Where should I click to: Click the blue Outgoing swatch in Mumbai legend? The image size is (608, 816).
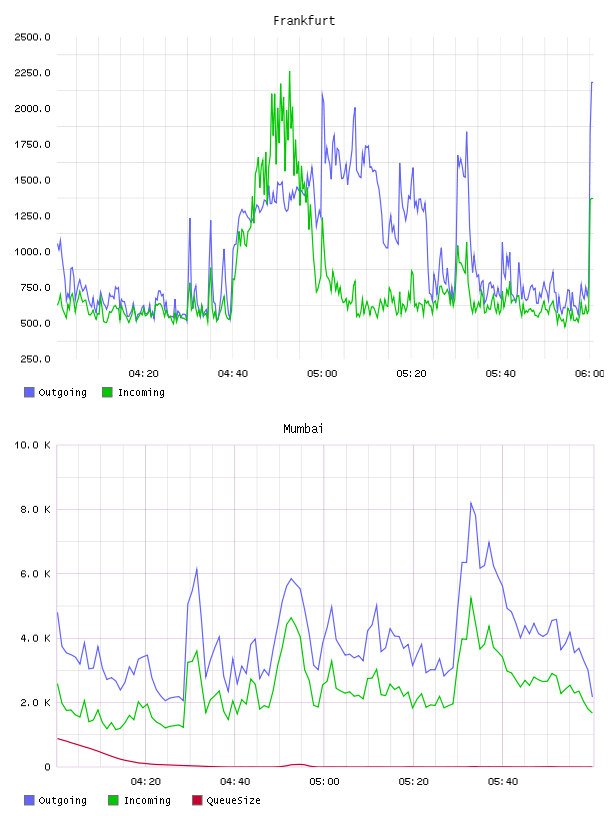point(29,800)
